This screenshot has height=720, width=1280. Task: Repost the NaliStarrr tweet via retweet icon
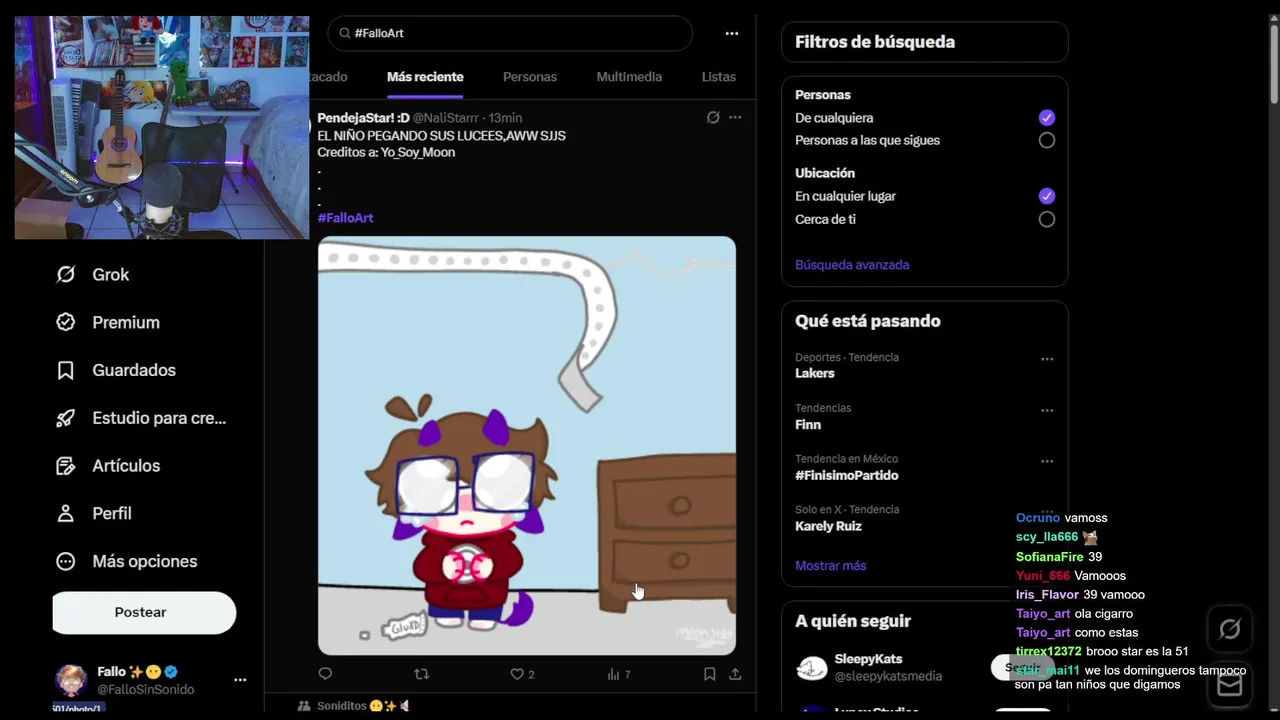(421, 674)
